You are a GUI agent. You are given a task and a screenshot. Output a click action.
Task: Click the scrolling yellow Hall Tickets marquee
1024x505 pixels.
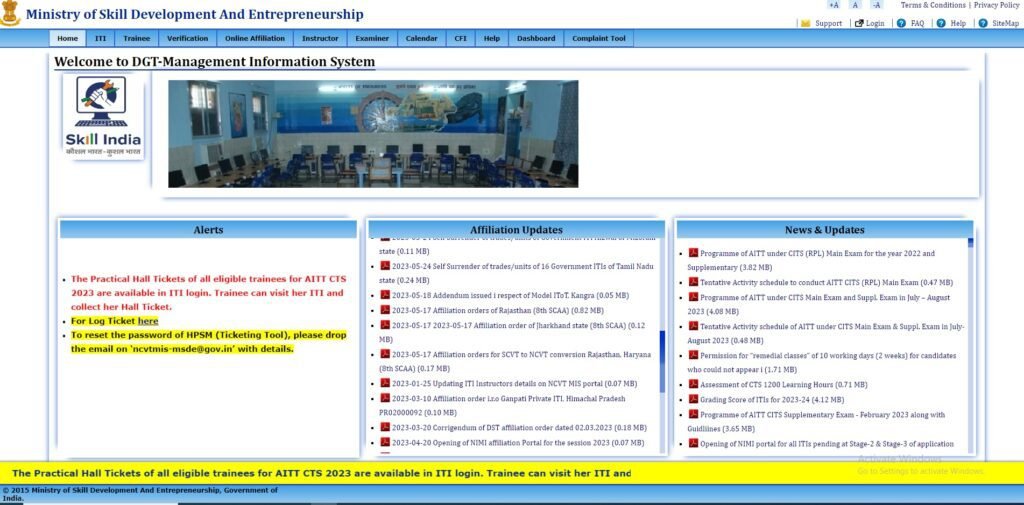tap(321, 473)
